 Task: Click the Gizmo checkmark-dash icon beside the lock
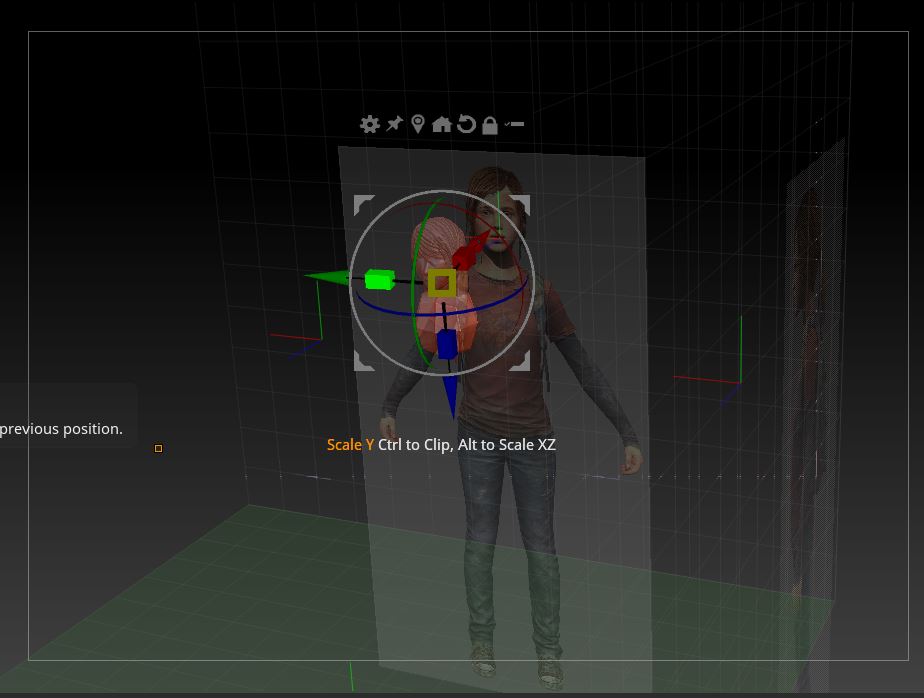pos(514,124)
